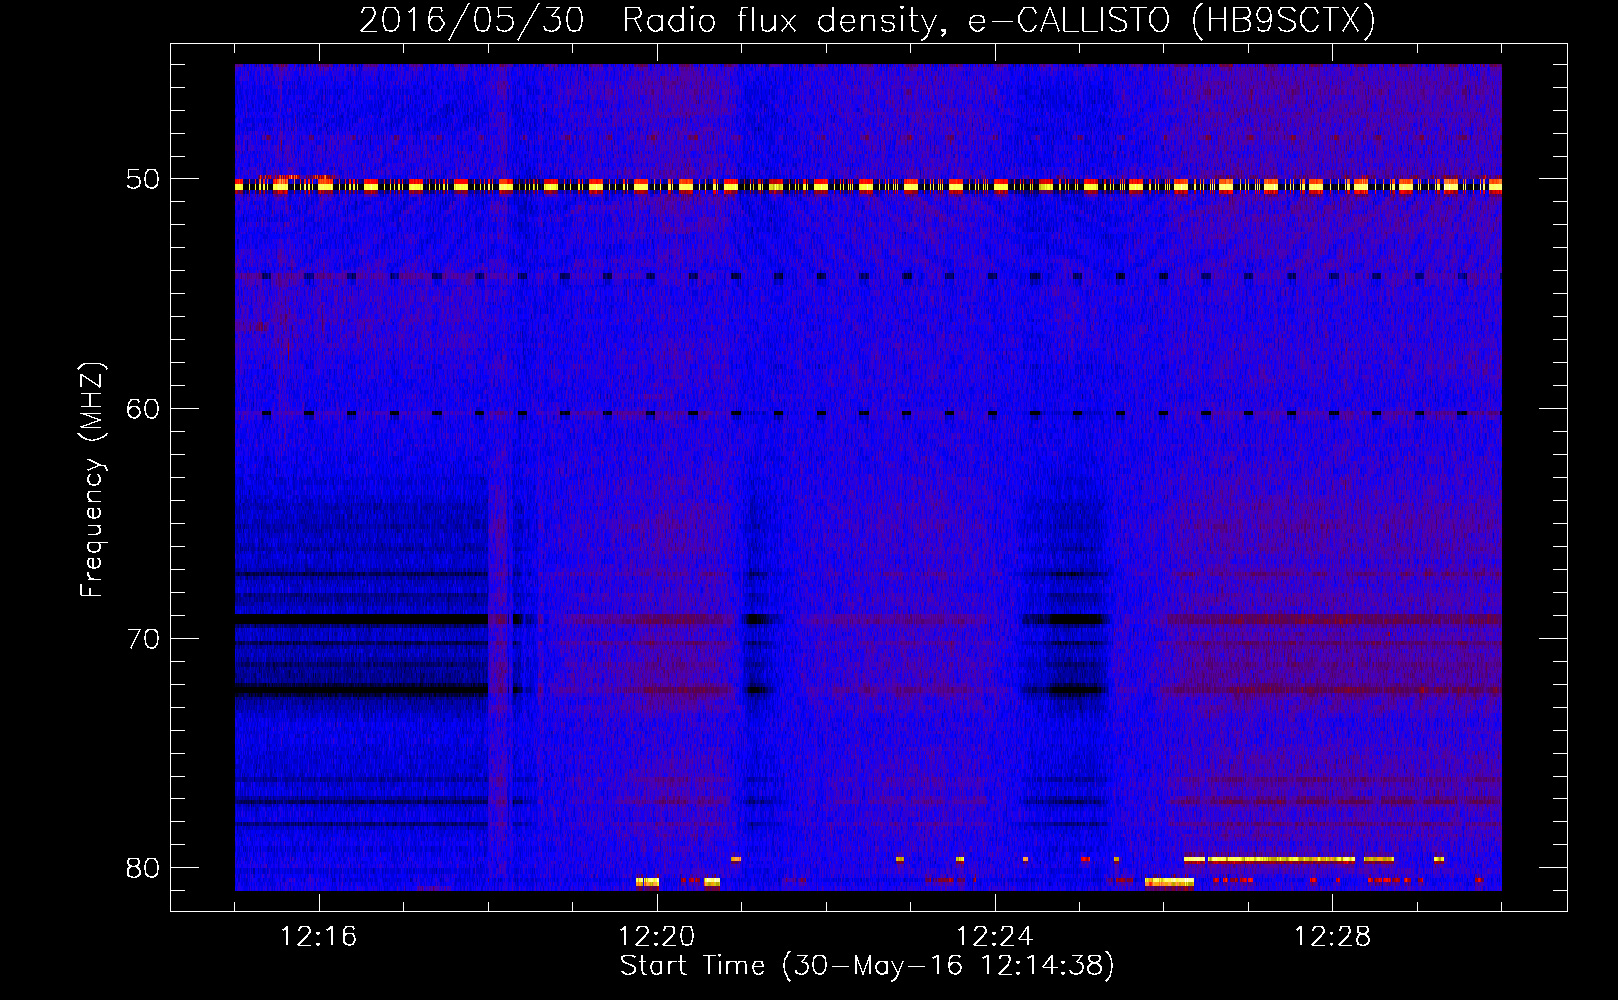Click the 12:24 time tick label

click(995, 937)
